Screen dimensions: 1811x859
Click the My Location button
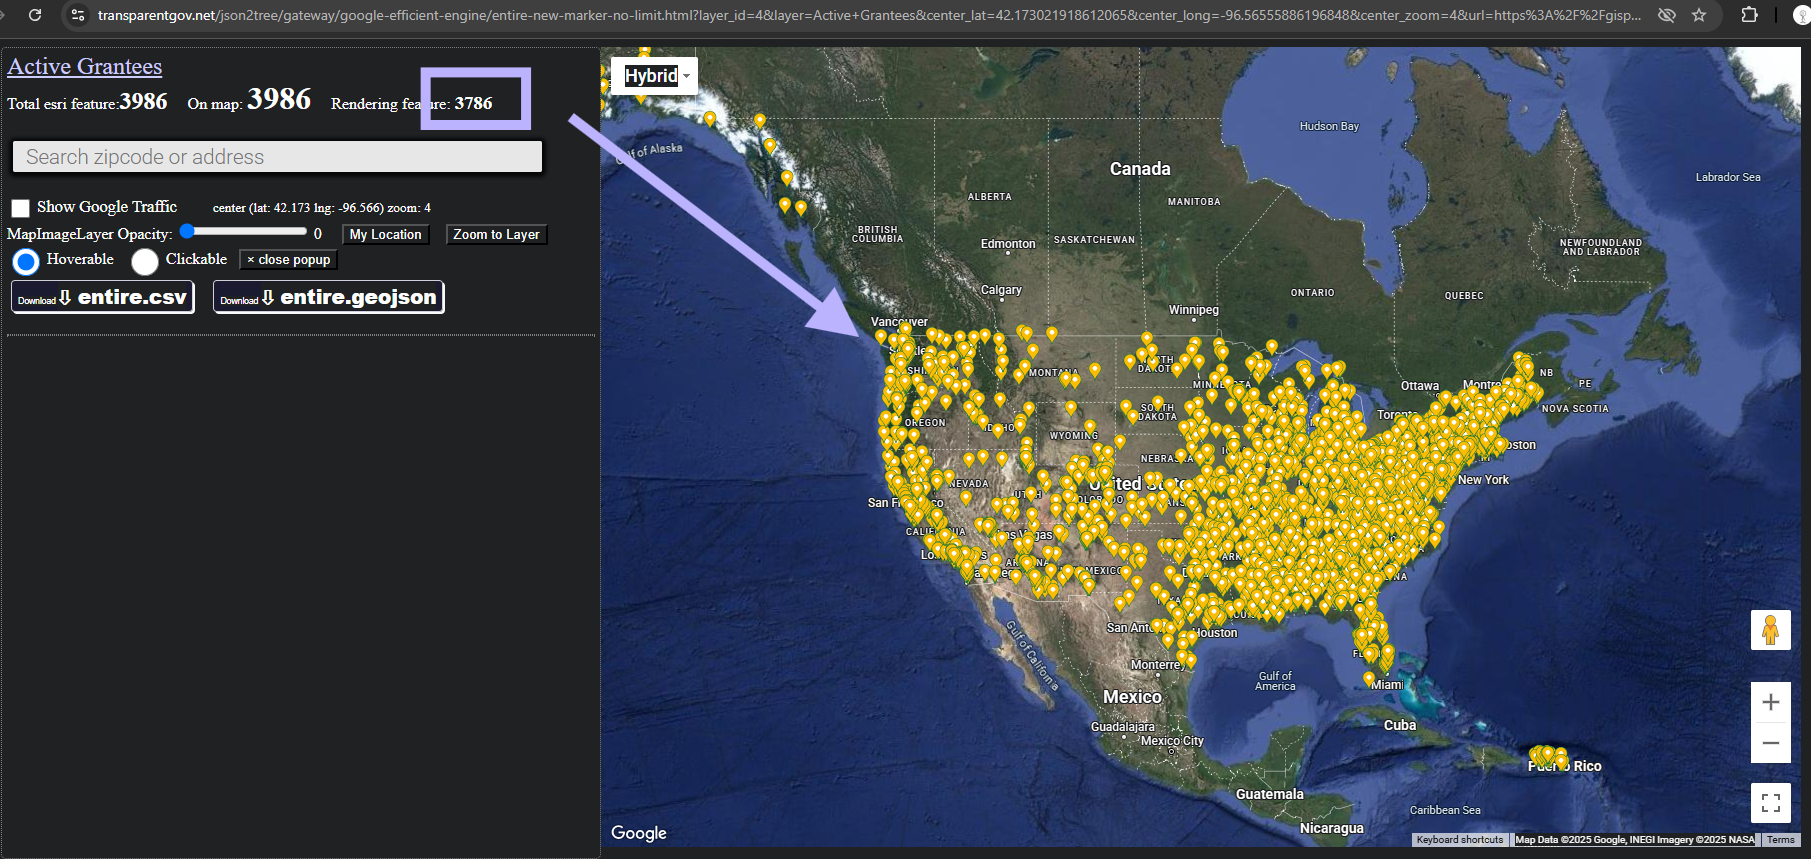pyautogui.click(x=386, y=234)
